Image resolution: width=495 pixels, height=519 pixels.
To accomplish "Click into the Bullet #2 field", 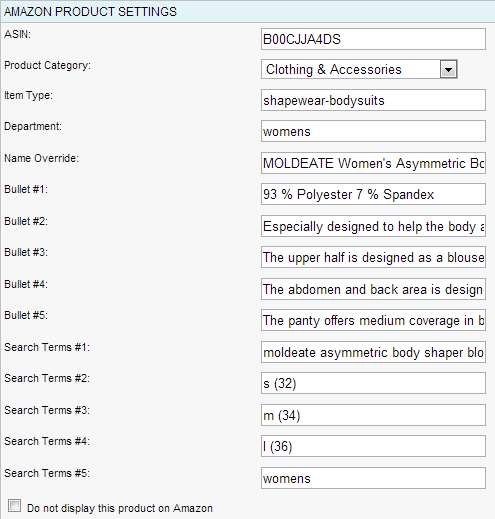I will click(x=373, y=226).
